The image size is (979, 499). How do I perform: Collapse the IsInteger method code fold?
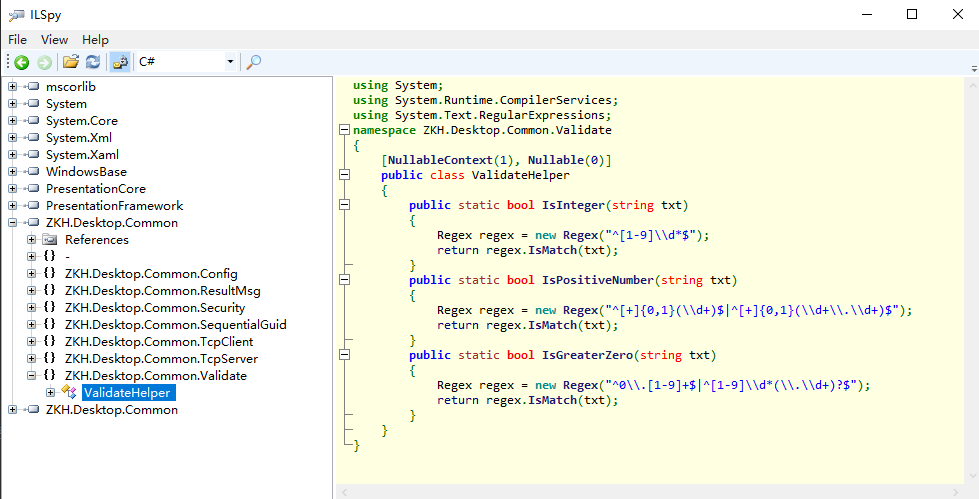344,205
